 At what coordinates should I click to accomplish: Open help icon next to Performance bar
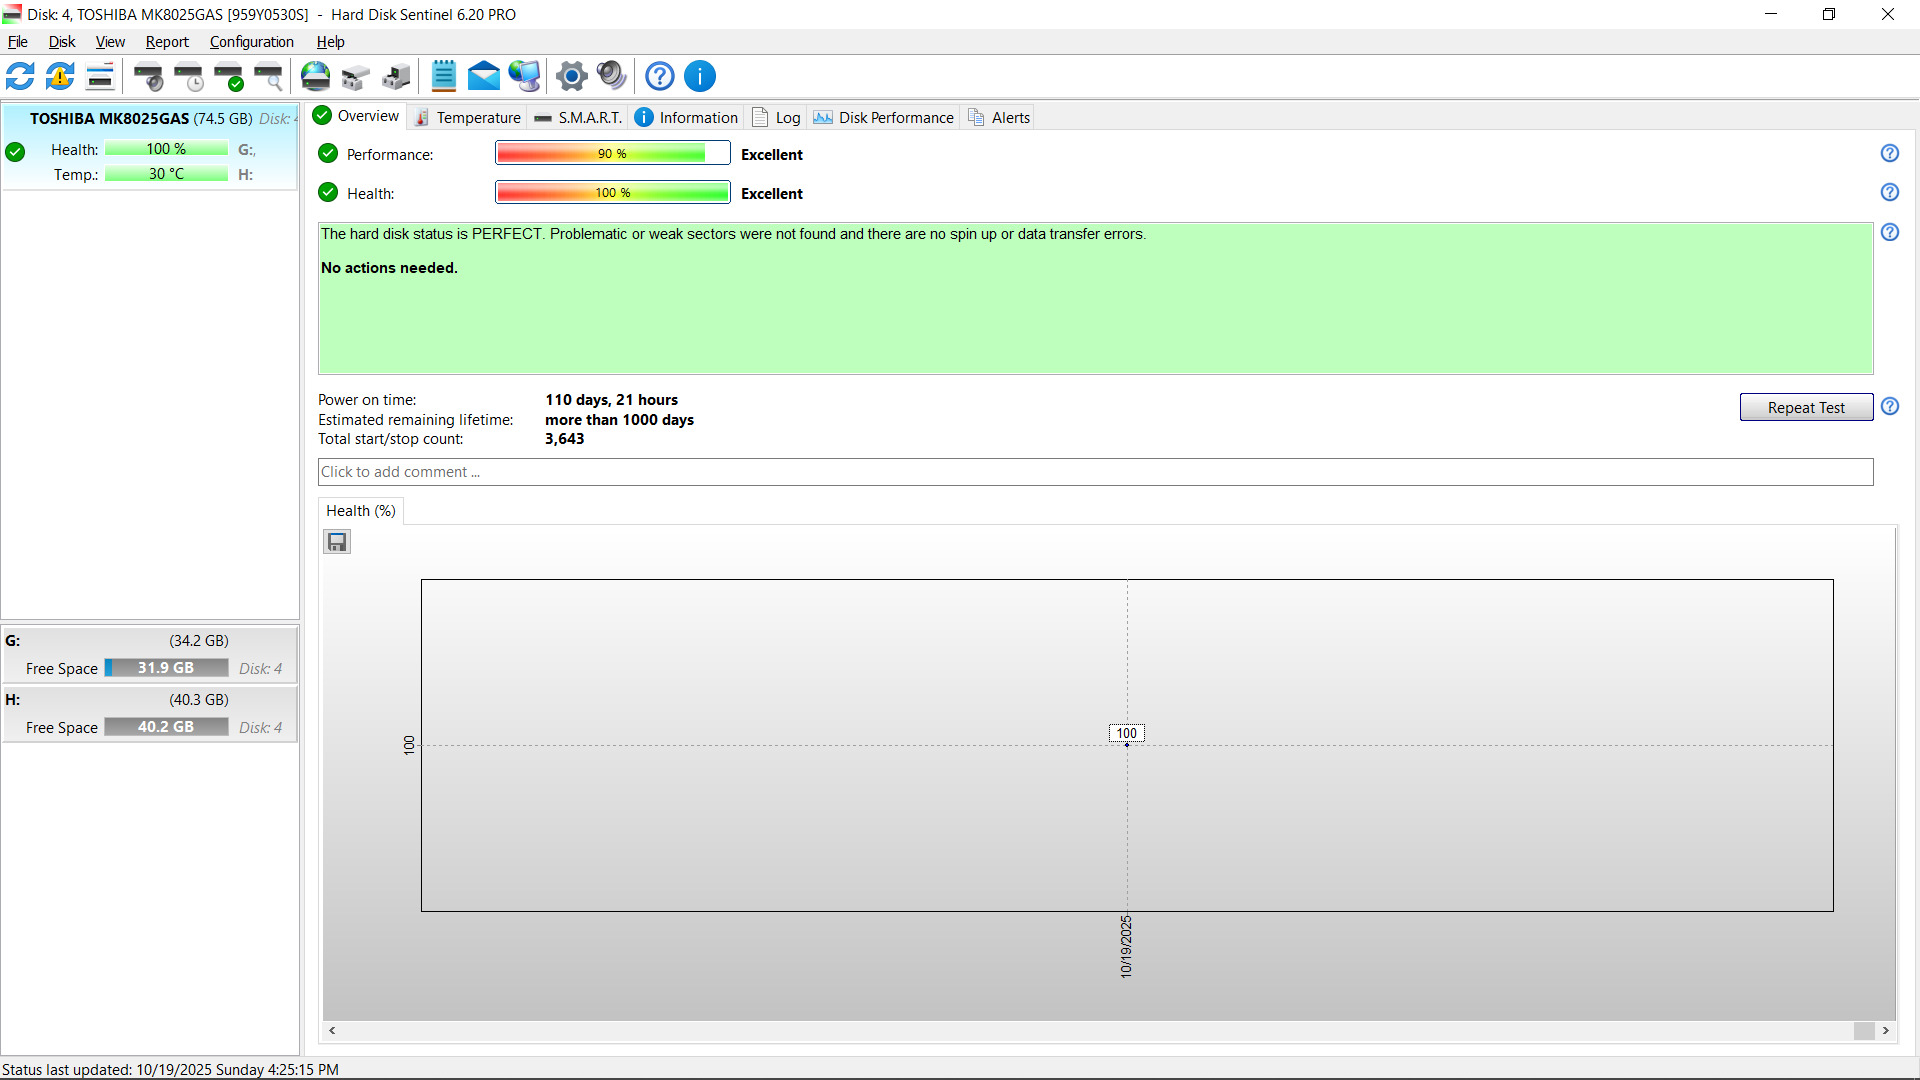[1889, 153]
